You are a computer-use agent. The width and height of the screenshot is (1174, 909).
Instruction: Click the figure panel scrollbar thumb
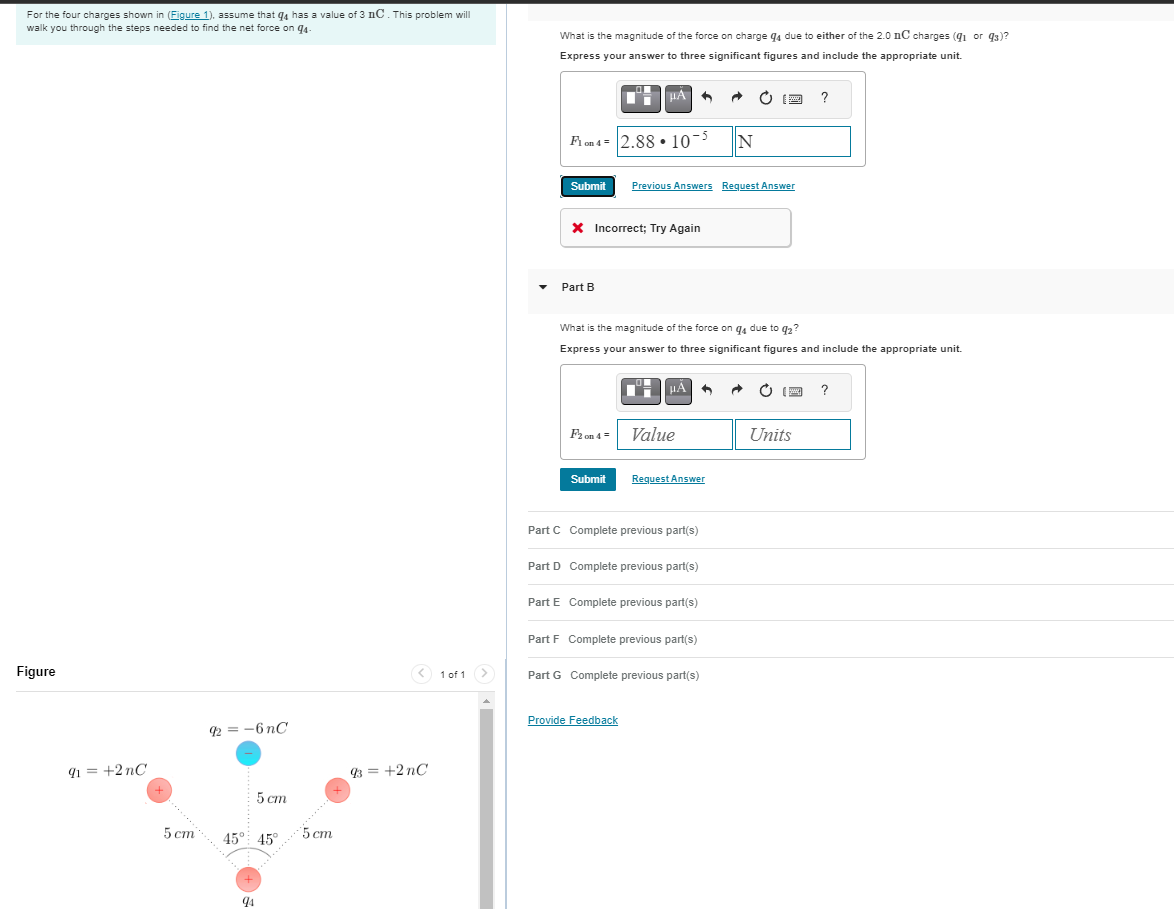click(x=486, y=809)
